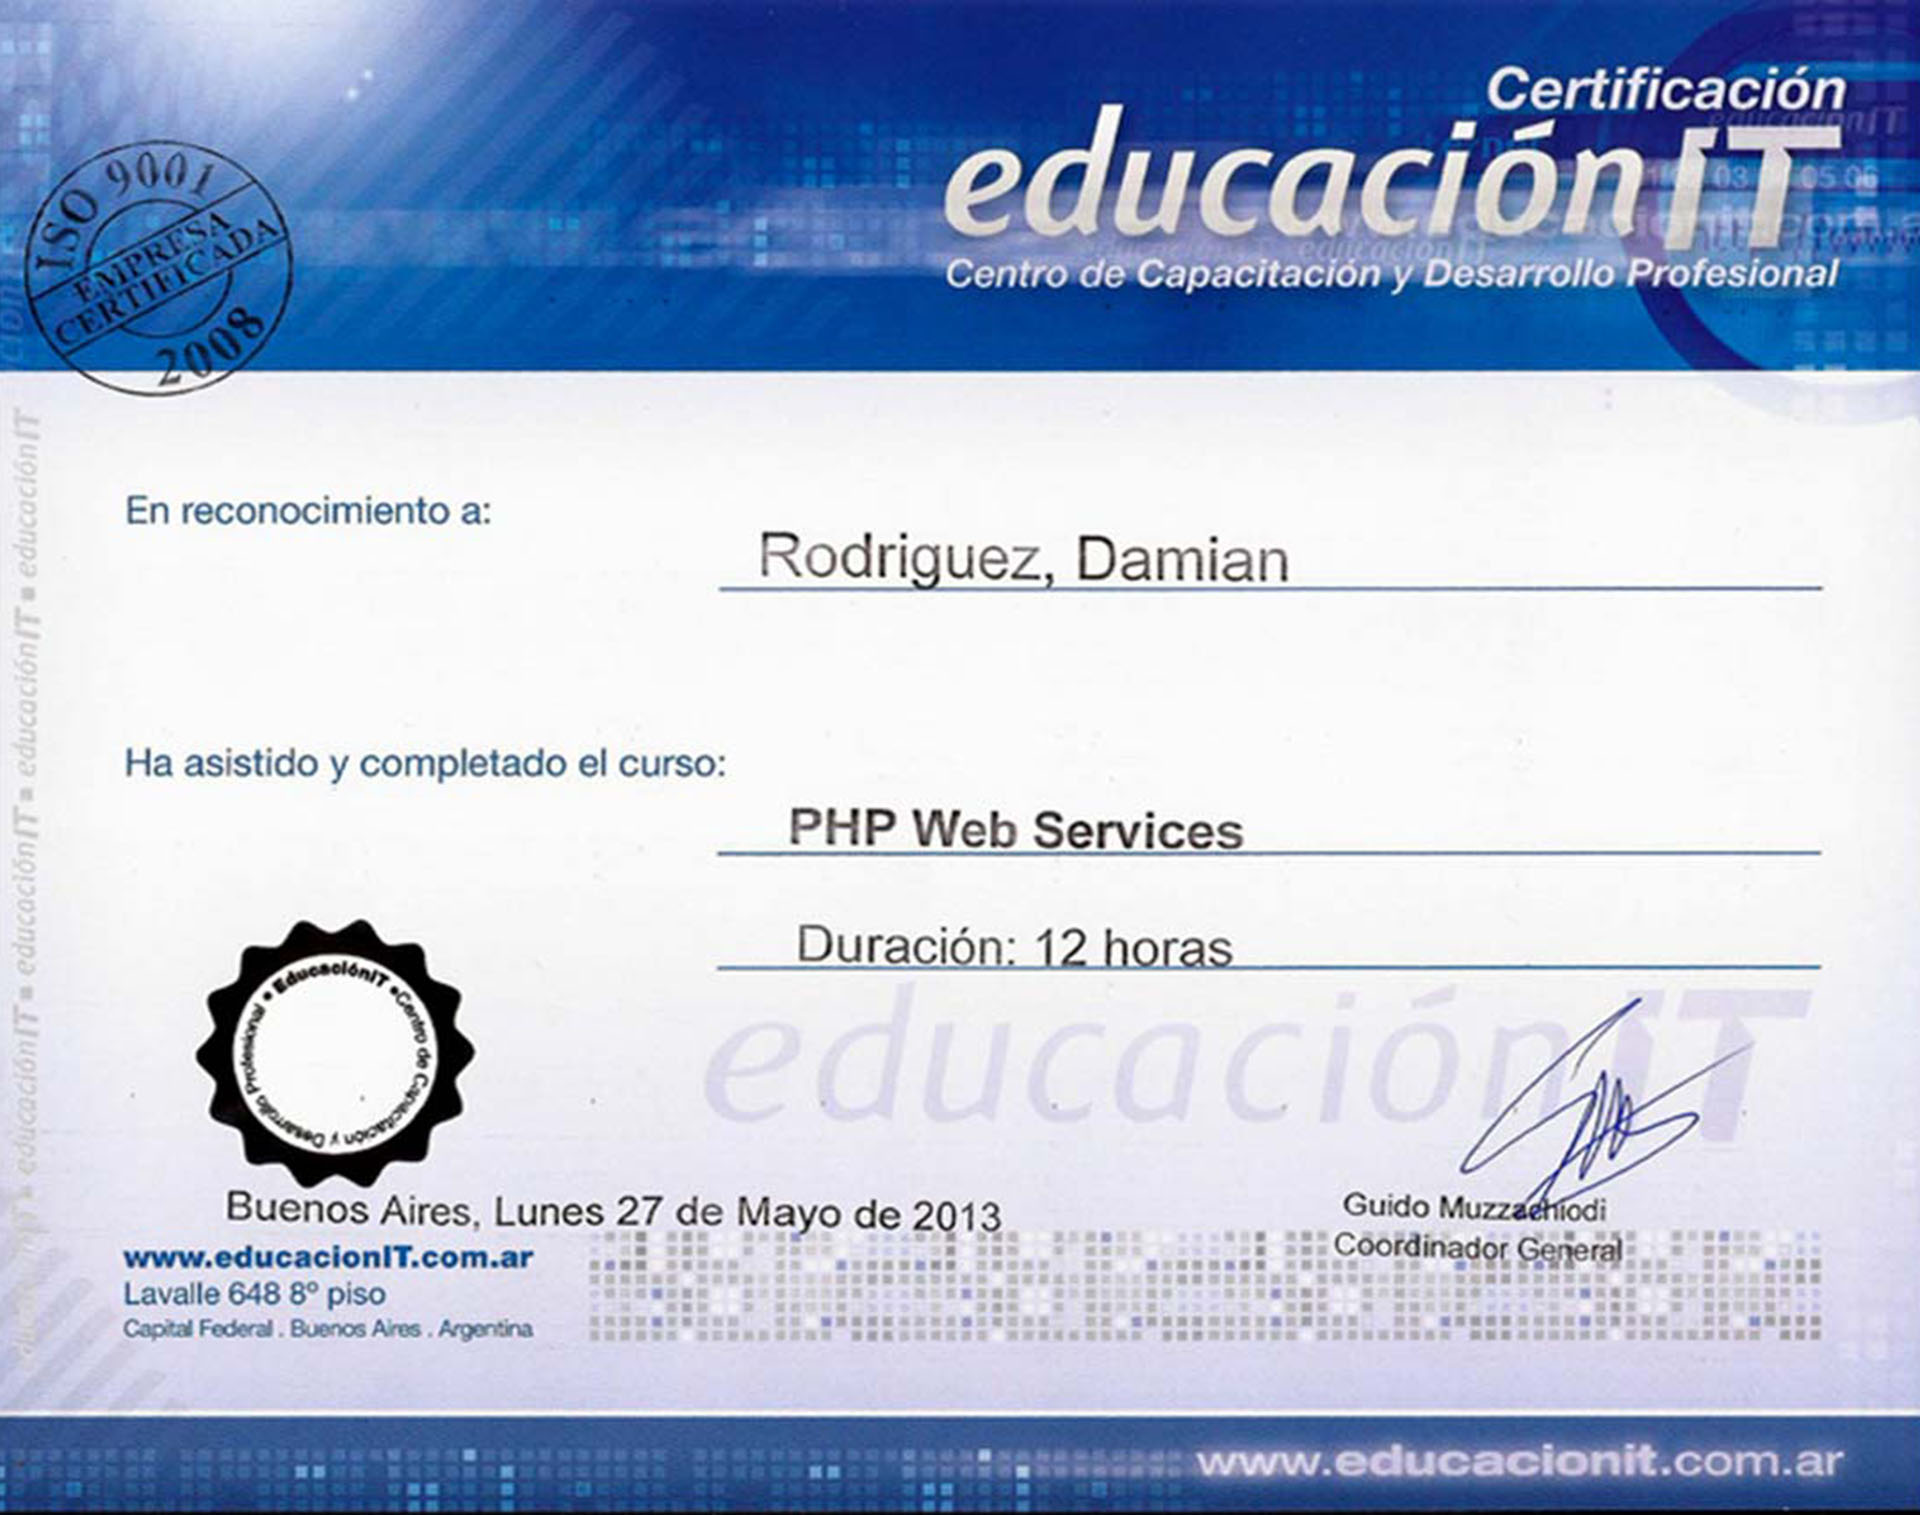Click the name 'Rodriguez, Damian'
Image resolution: width=1920 pixels, height=1515 pixels.
pyautogui.click(x=1023, y=558)
